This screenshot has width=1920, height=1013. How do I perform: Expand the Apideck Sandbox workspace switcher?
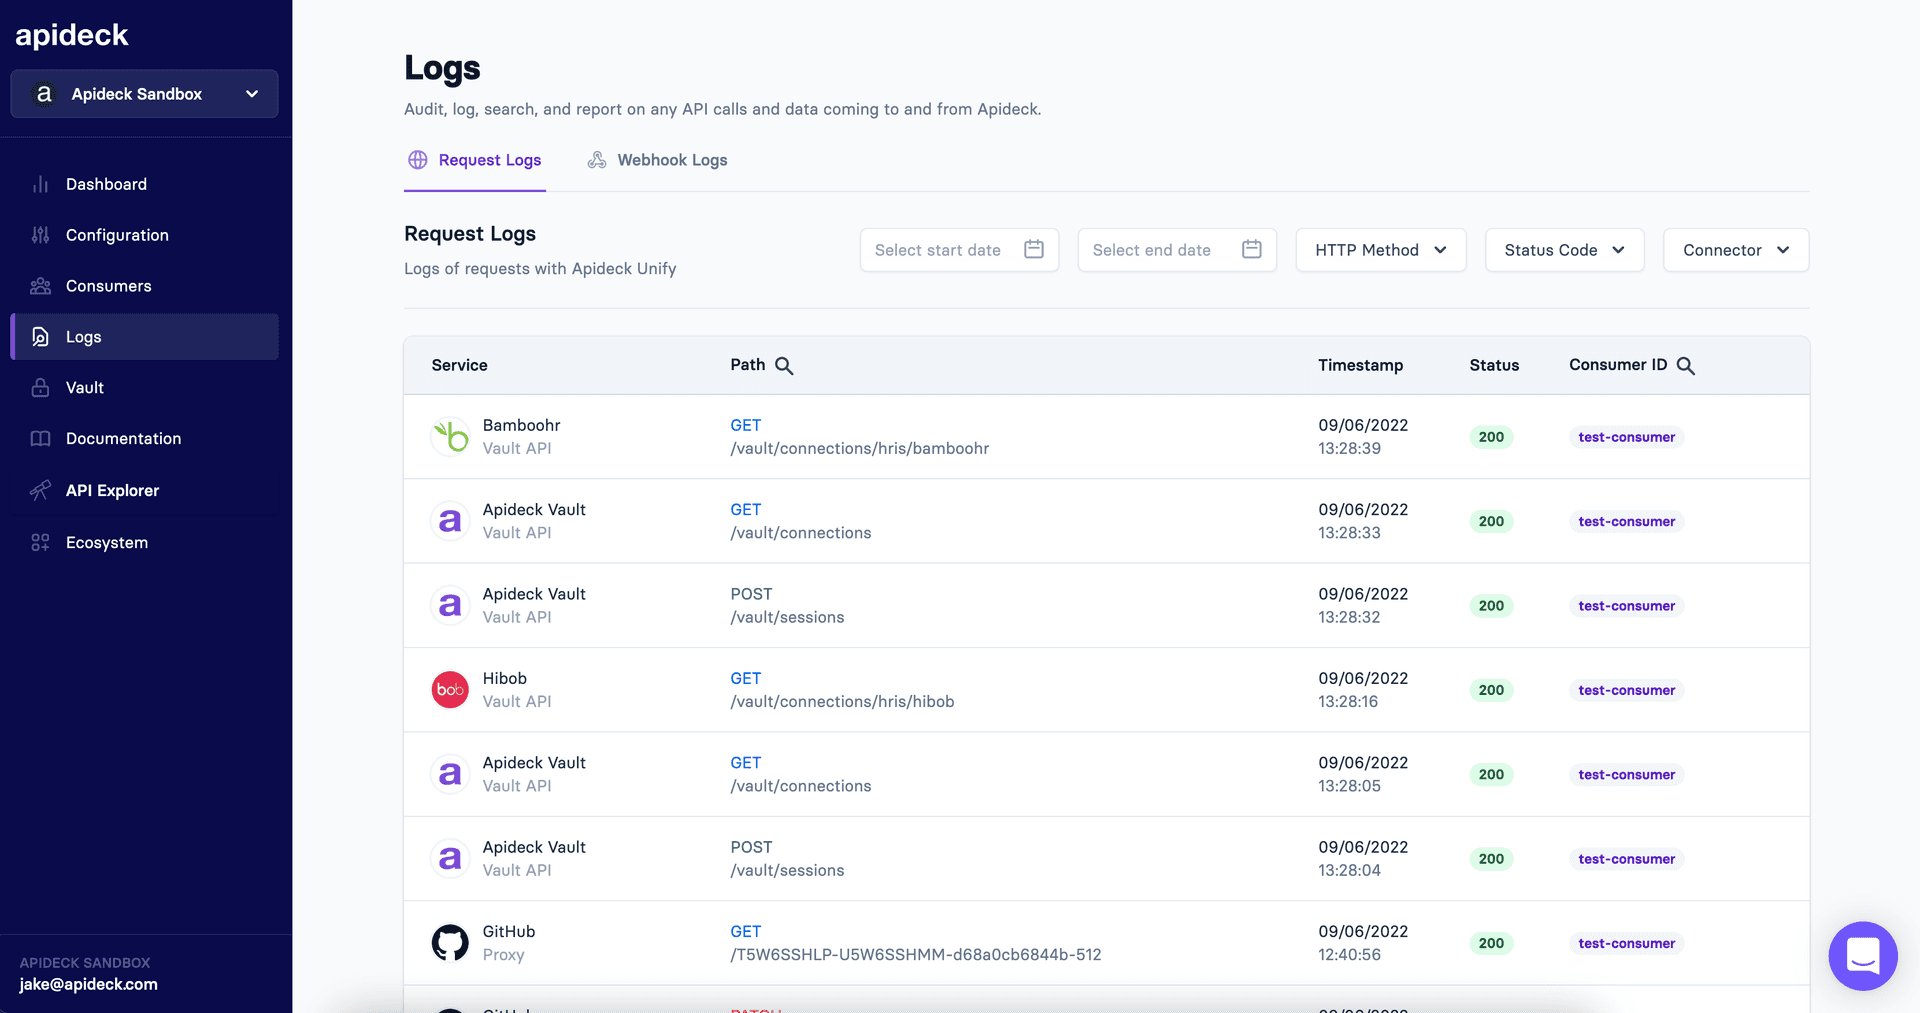[144, 94]
